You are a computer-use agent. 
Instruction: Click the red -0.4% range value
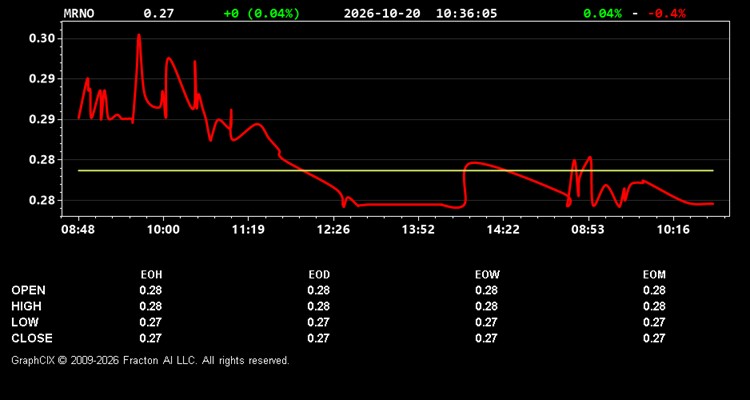[667, 13]
